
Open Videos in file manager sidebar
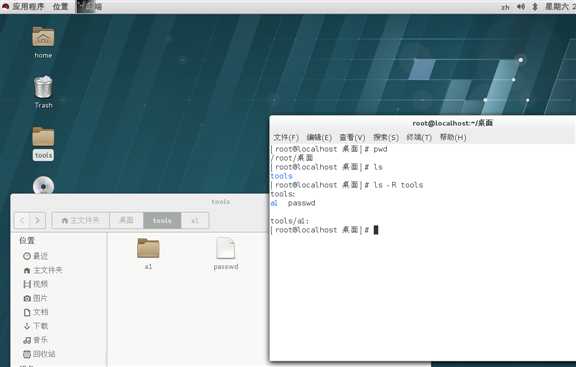pyautogui.click(x=35, y=284)
